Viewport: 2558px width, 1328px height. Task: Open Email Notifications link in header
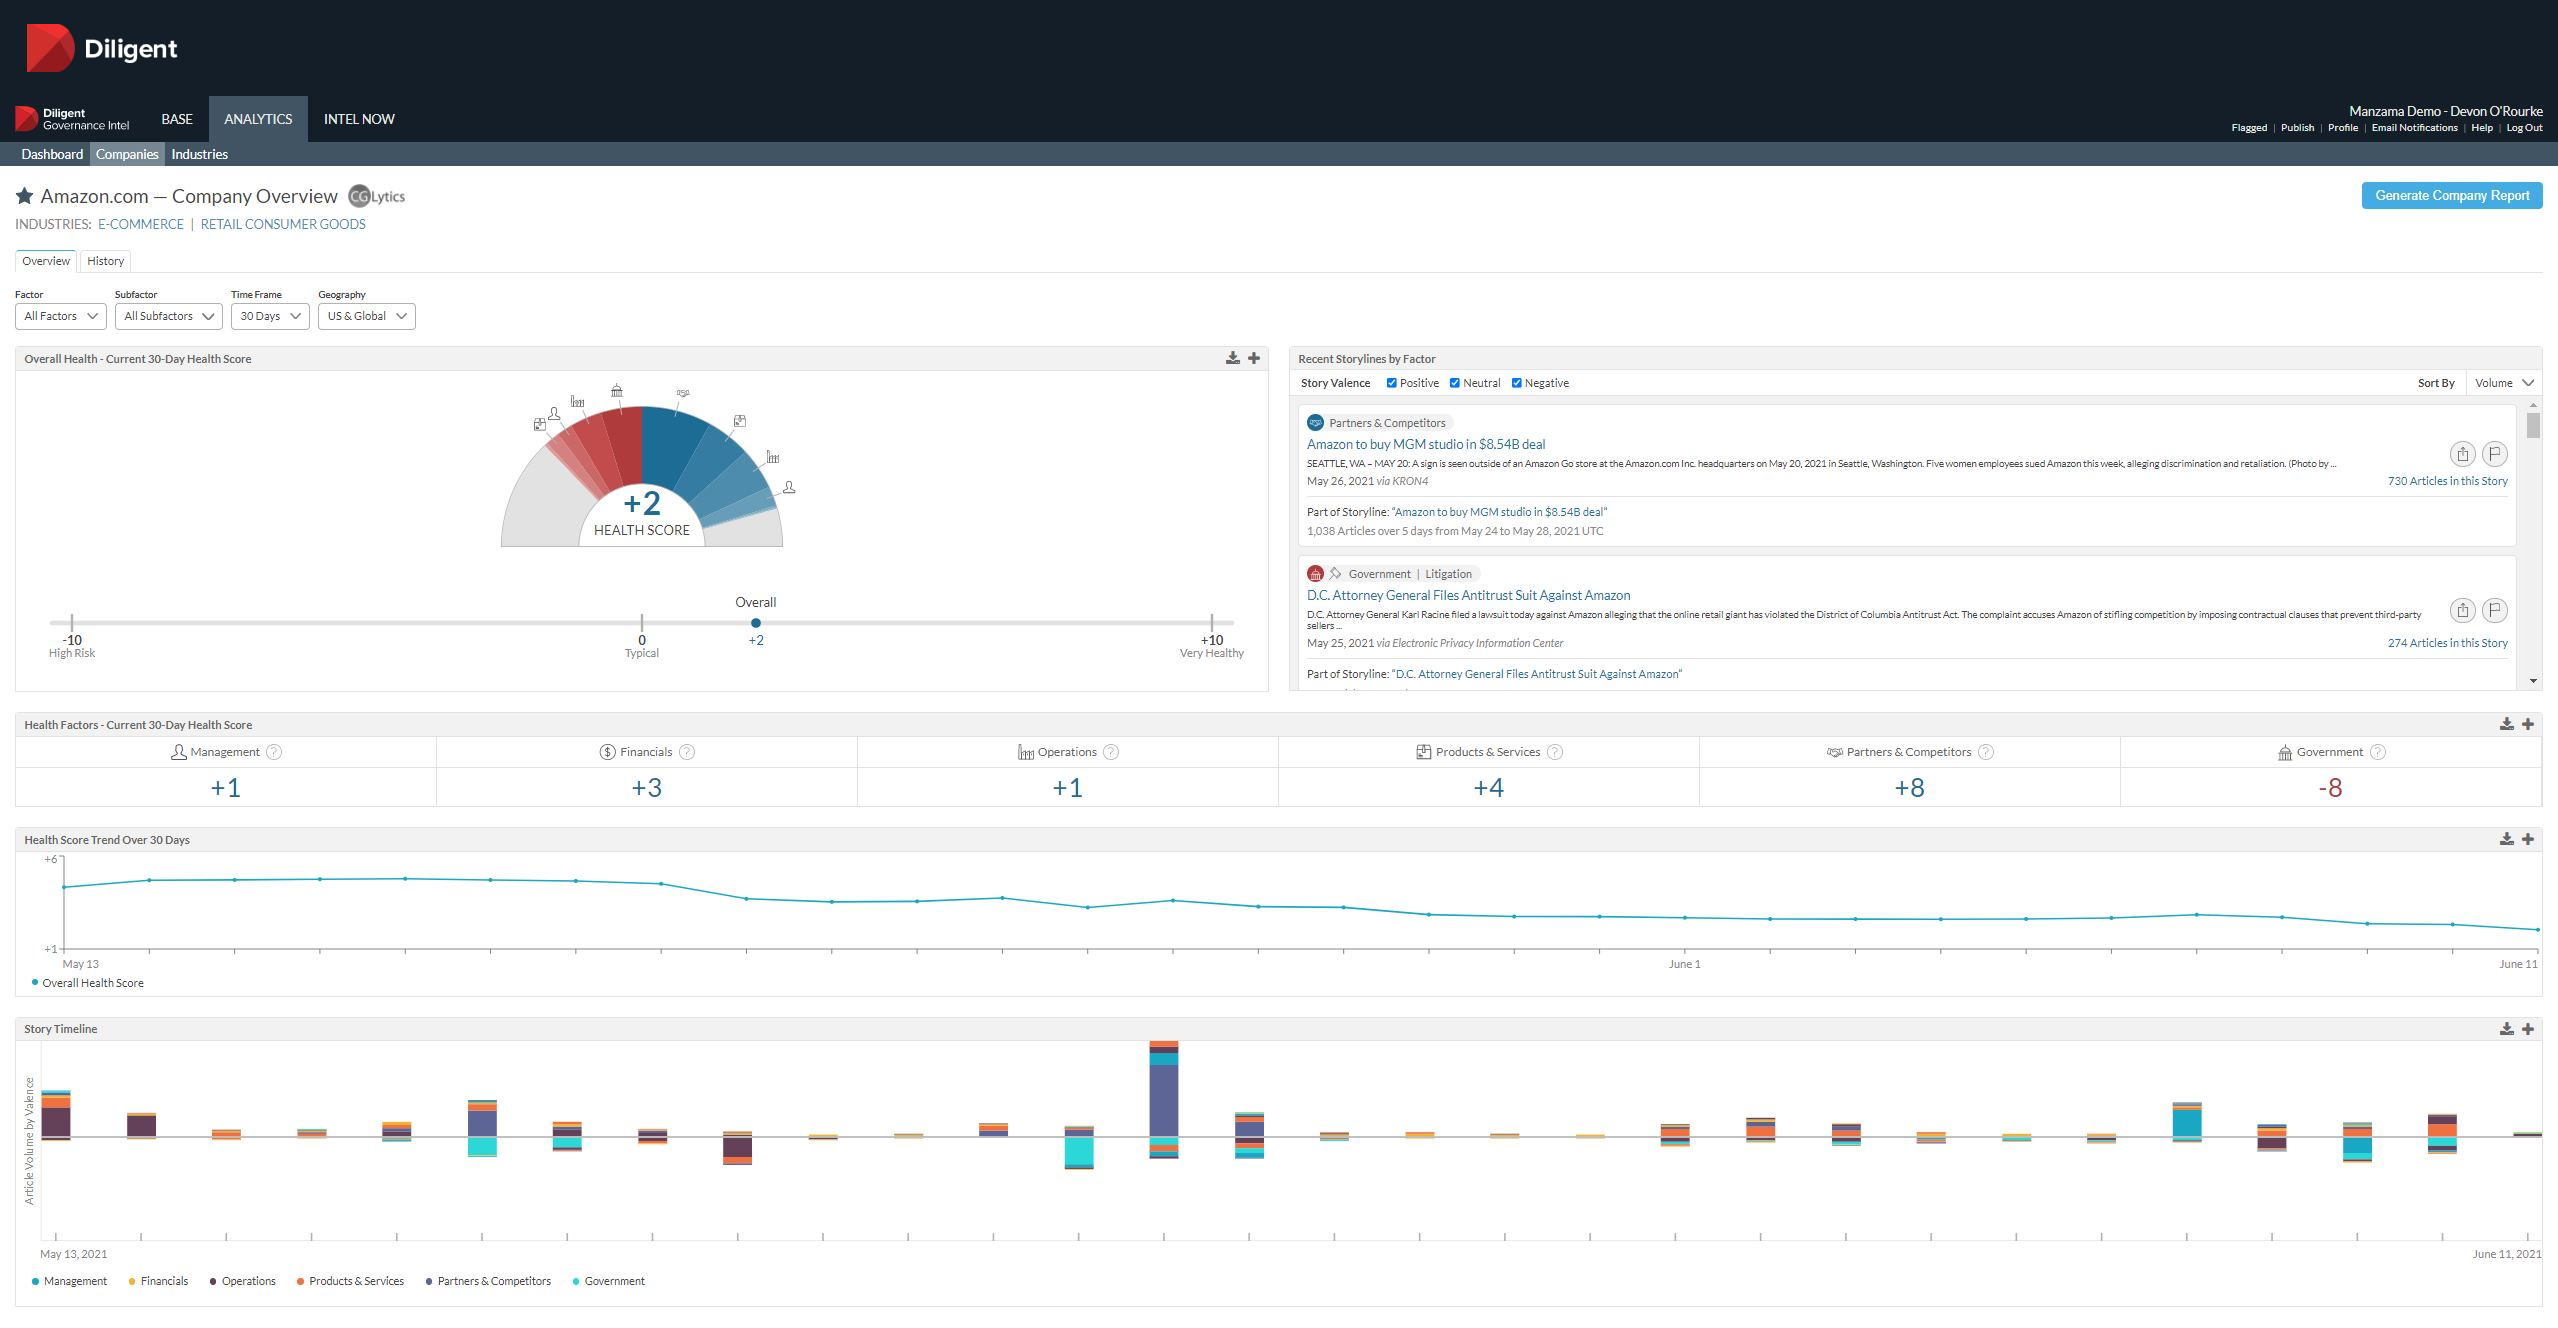(2414, 128)
